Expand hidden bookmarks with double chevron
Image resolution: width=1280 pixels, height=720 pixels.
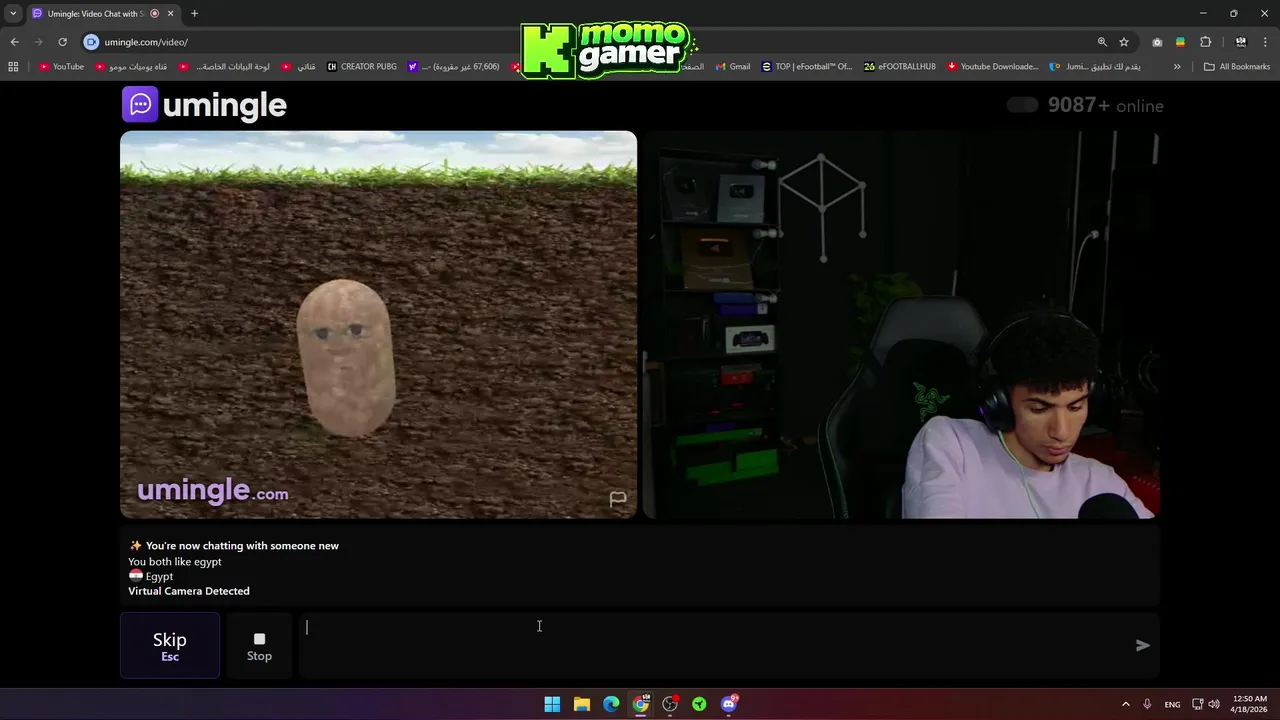tap(1177, 67)
